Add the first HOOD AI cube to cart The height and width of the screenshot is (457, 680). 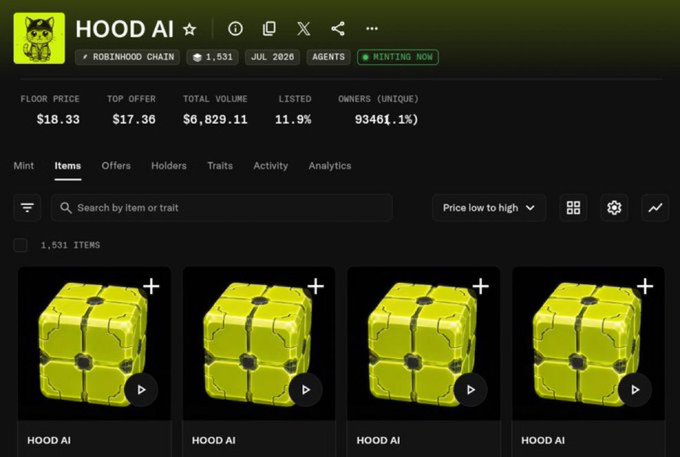(x=151, y=286)
